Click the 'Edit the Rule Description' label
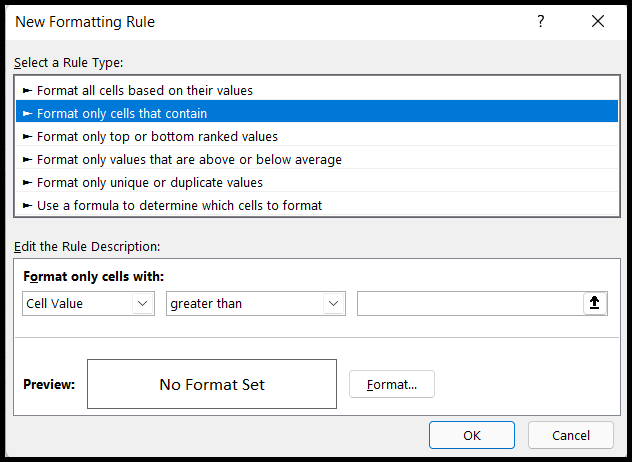Screen dimensions: 632x462 (86, 246)
